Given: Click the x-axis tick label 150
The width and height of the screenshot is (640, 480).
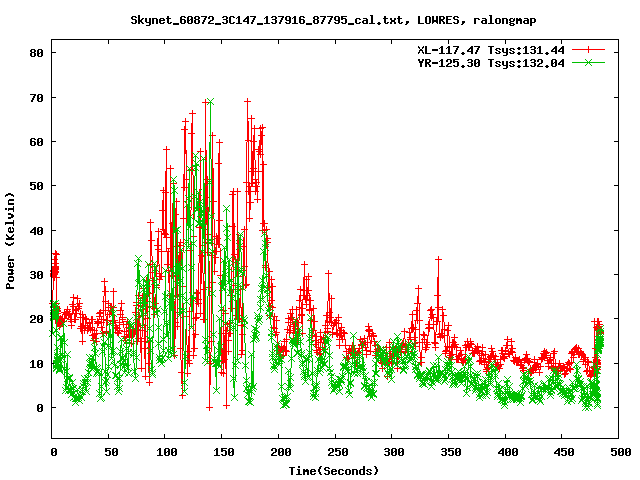Looking at the screenshot, I should coord(224,452).
